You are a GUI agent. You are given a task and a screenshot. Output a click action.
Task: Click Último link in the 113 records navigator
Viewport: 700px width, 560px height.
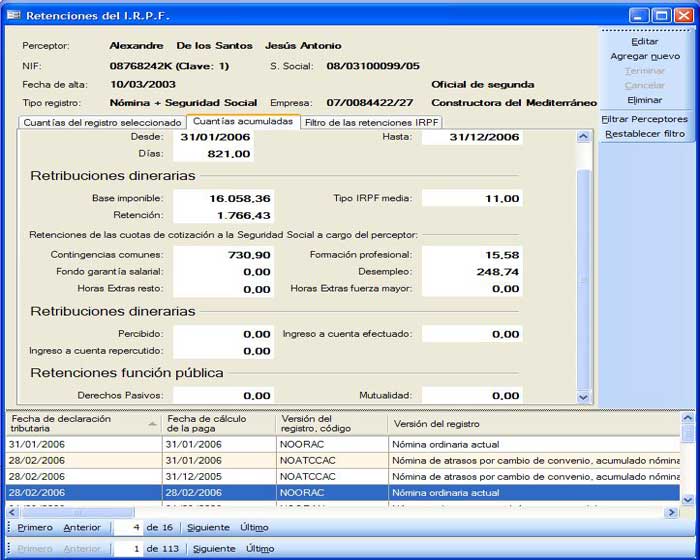coord(260,548)
